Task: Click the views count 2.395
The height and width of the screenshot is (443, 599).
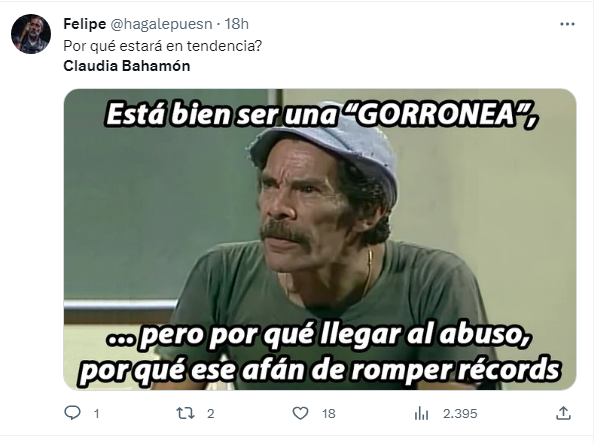Action: point(460,414)
